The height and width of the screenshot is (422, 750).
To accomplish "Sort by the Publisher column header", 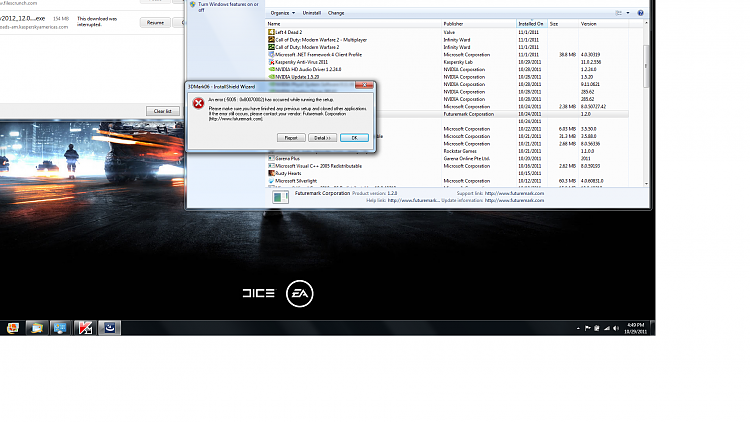I will 479,23.
